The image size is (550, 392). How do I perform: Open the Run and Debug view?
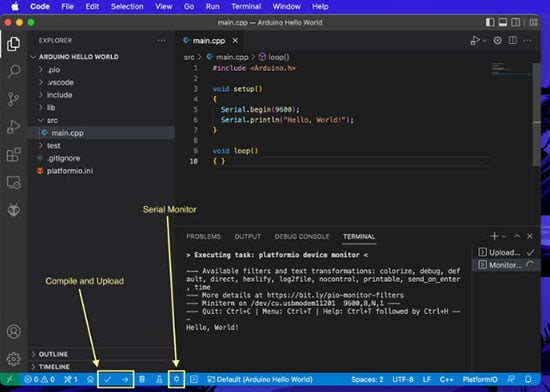(x=14, y=127)
